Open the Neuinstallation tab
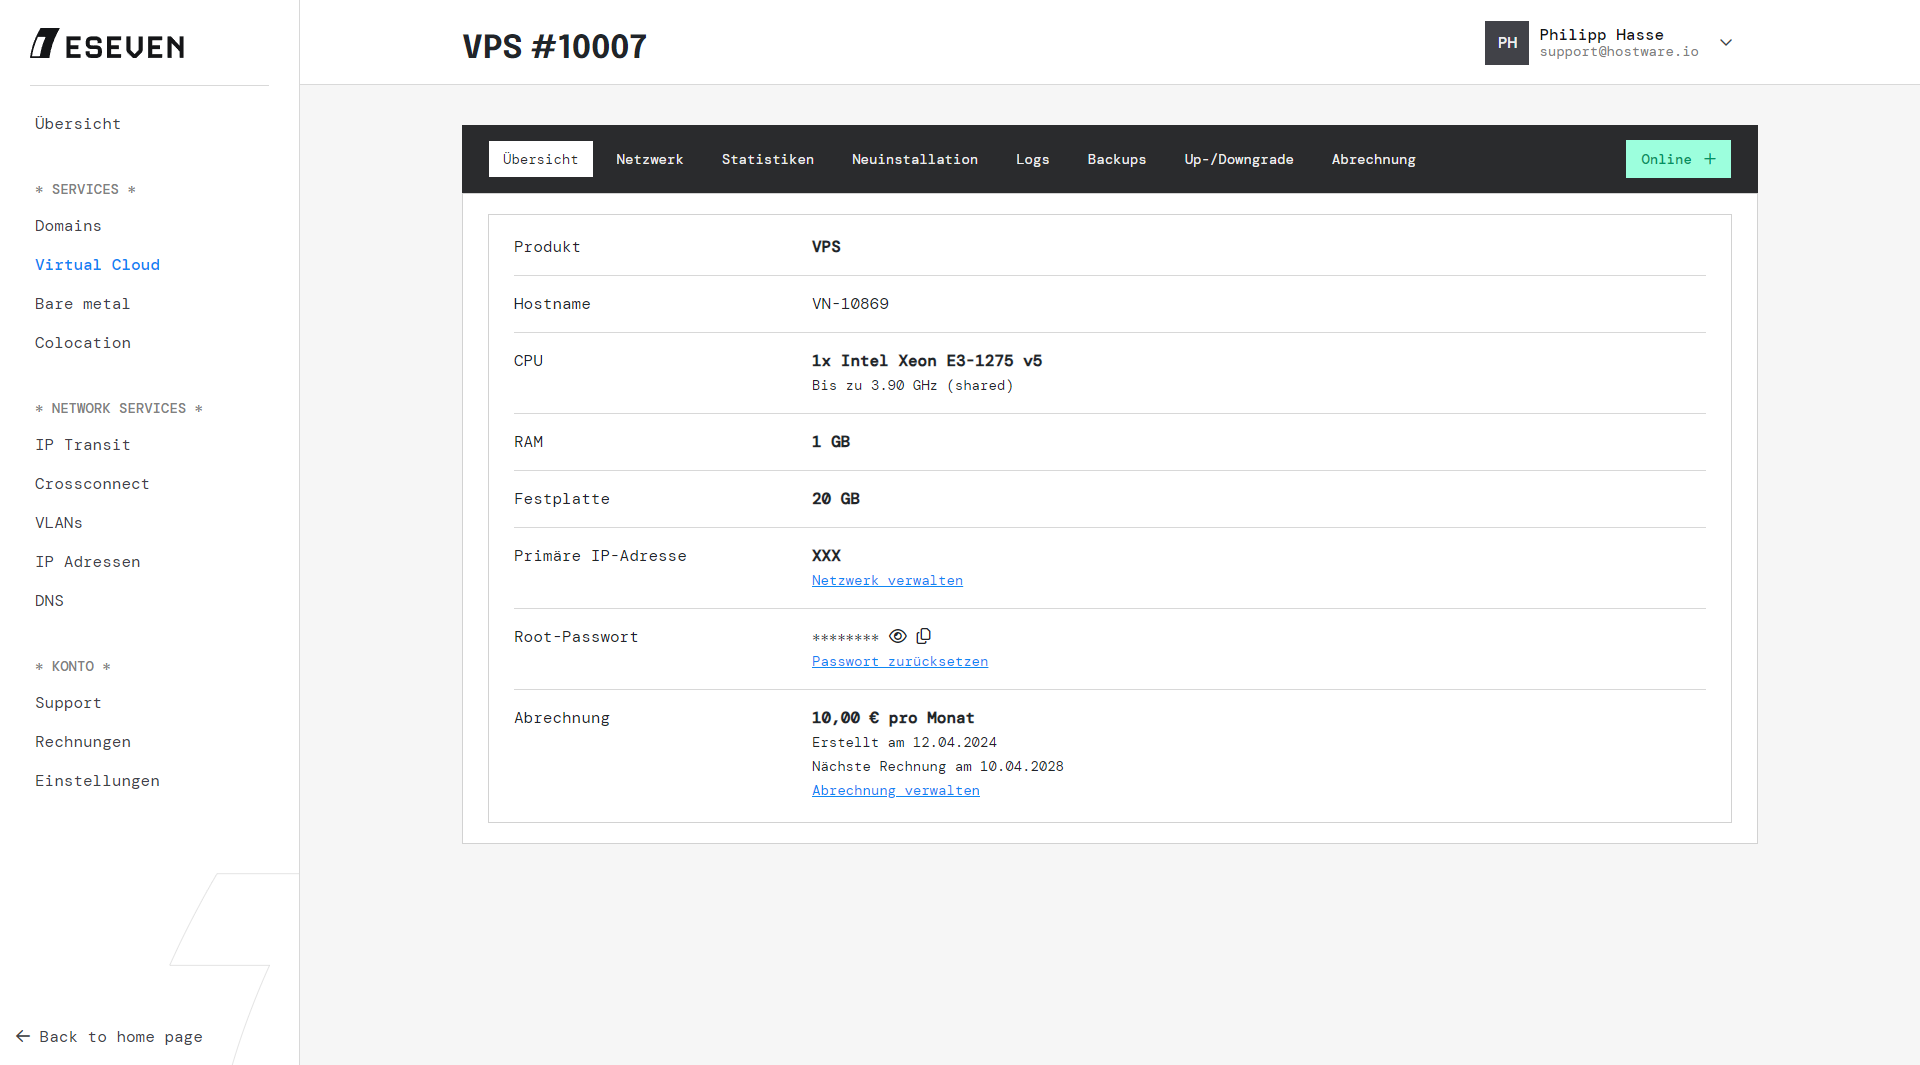Image resolution: width=1920 pixels, height=1065 pixels. [x=915, y=159]
